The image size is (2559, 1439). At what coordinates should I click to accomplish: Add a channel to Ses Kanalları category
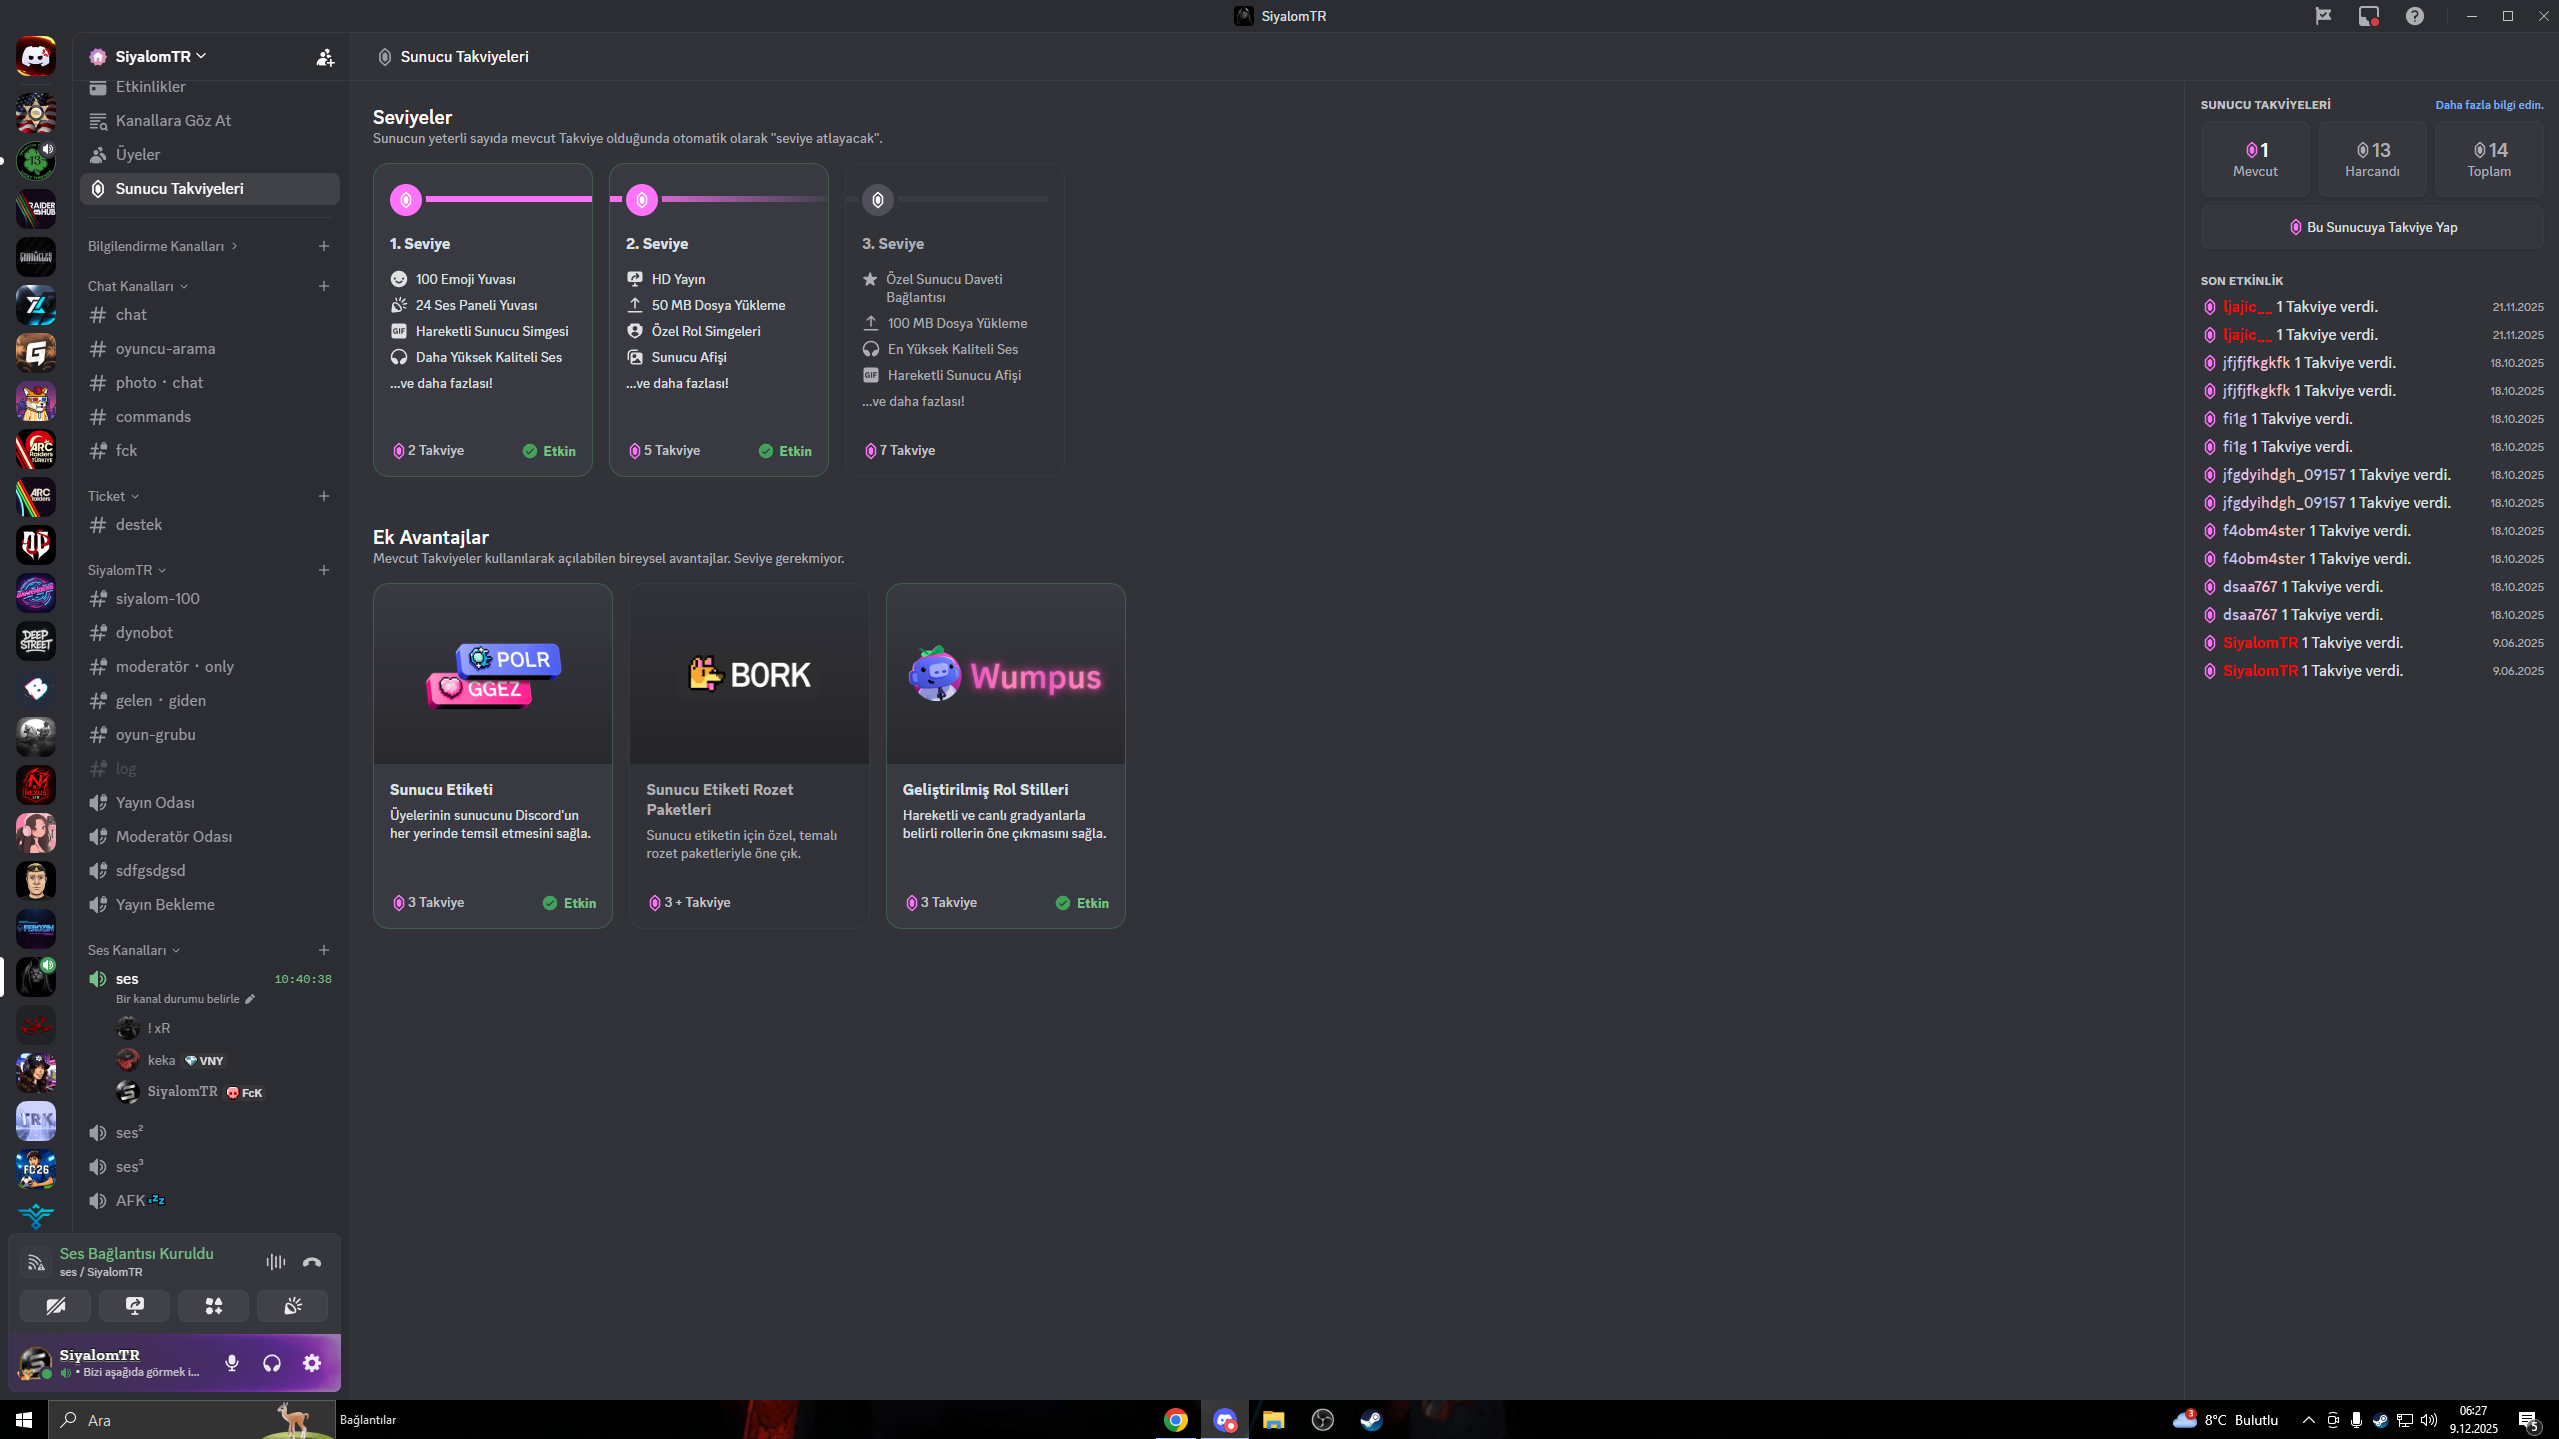(324, 950)
